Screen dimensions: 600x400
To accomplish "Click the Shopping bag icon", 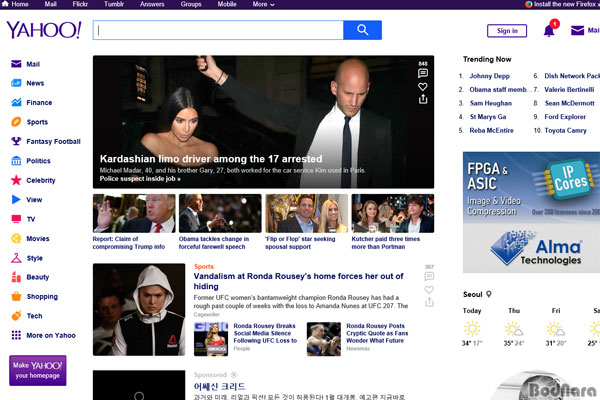I will pyautogui.click(x=16, y=296).
